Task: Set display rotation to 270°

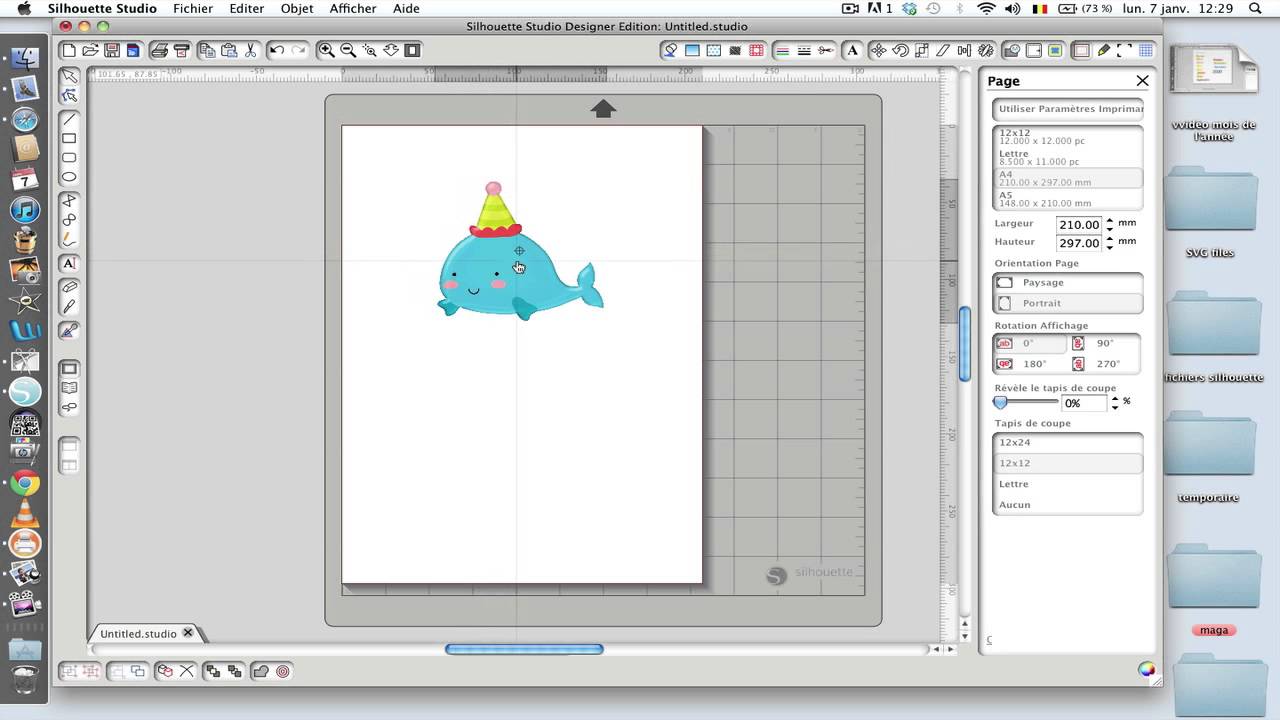Action: 1105,364
